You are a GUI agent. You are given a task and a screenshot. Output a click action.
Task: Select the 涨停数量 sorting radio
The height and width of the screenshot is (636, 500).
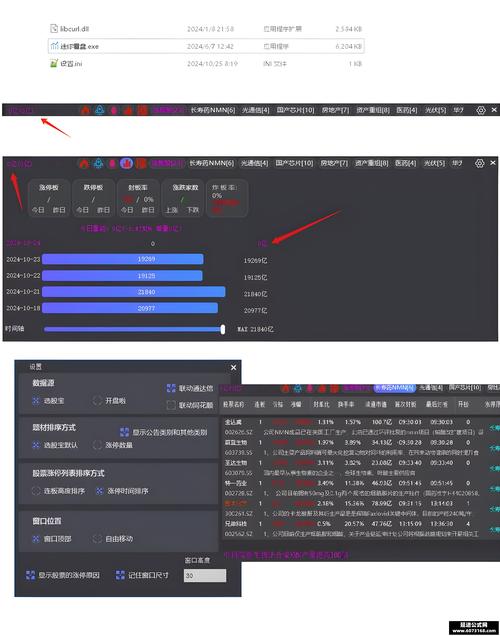pos(97,445)
